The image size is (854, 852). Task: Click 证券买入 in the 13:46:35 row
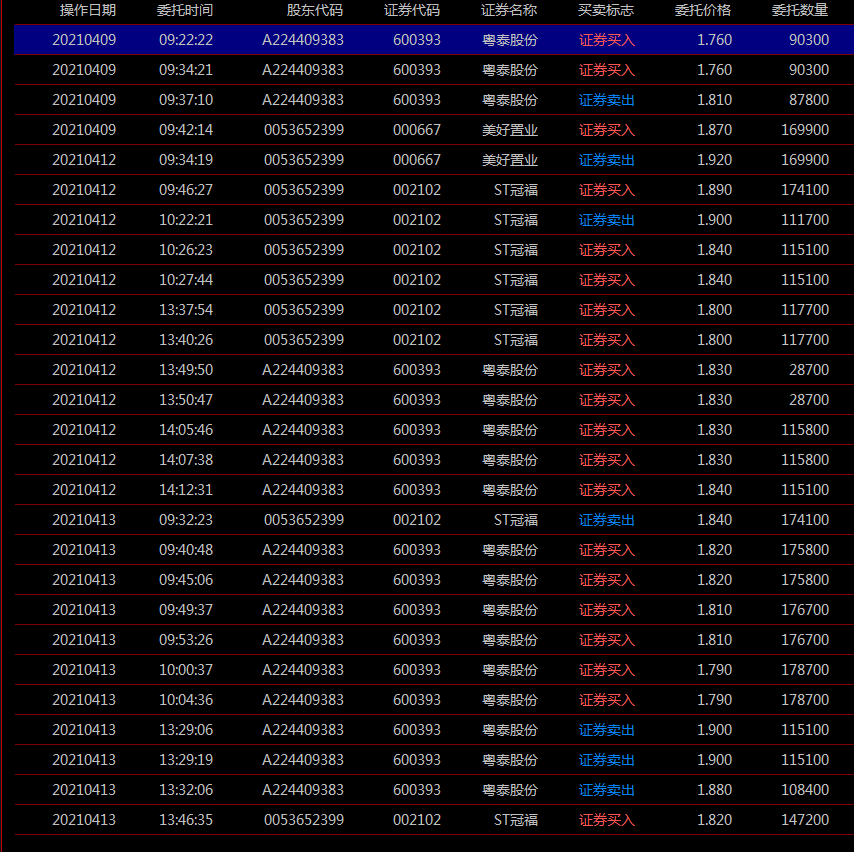click(607, 819)
